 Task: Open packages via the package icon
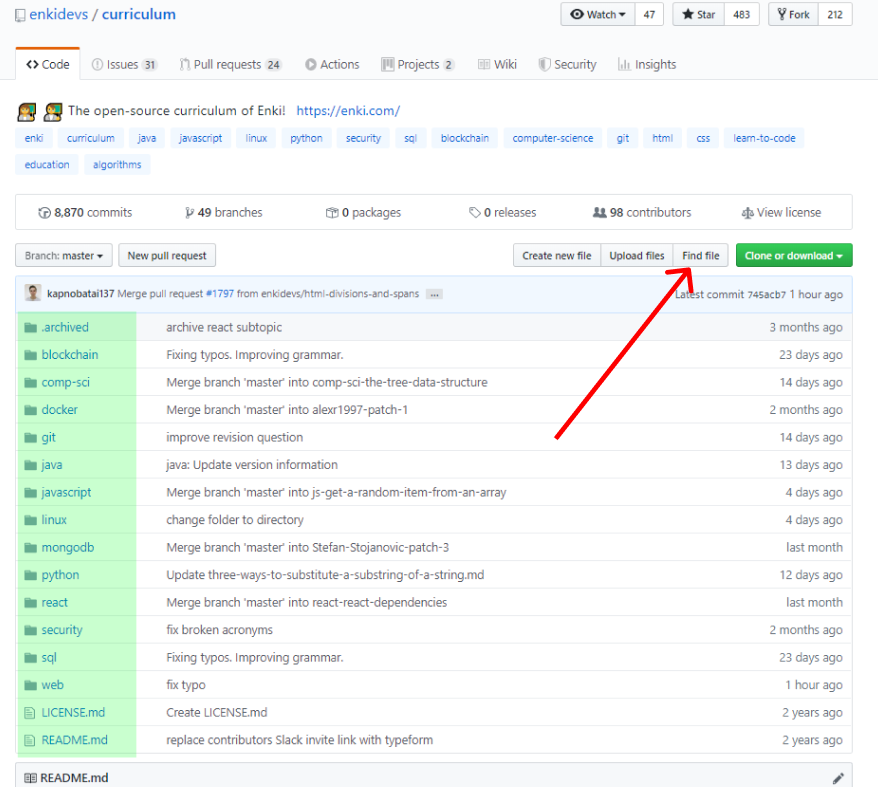pyautogui.click(x=330, y=212)
